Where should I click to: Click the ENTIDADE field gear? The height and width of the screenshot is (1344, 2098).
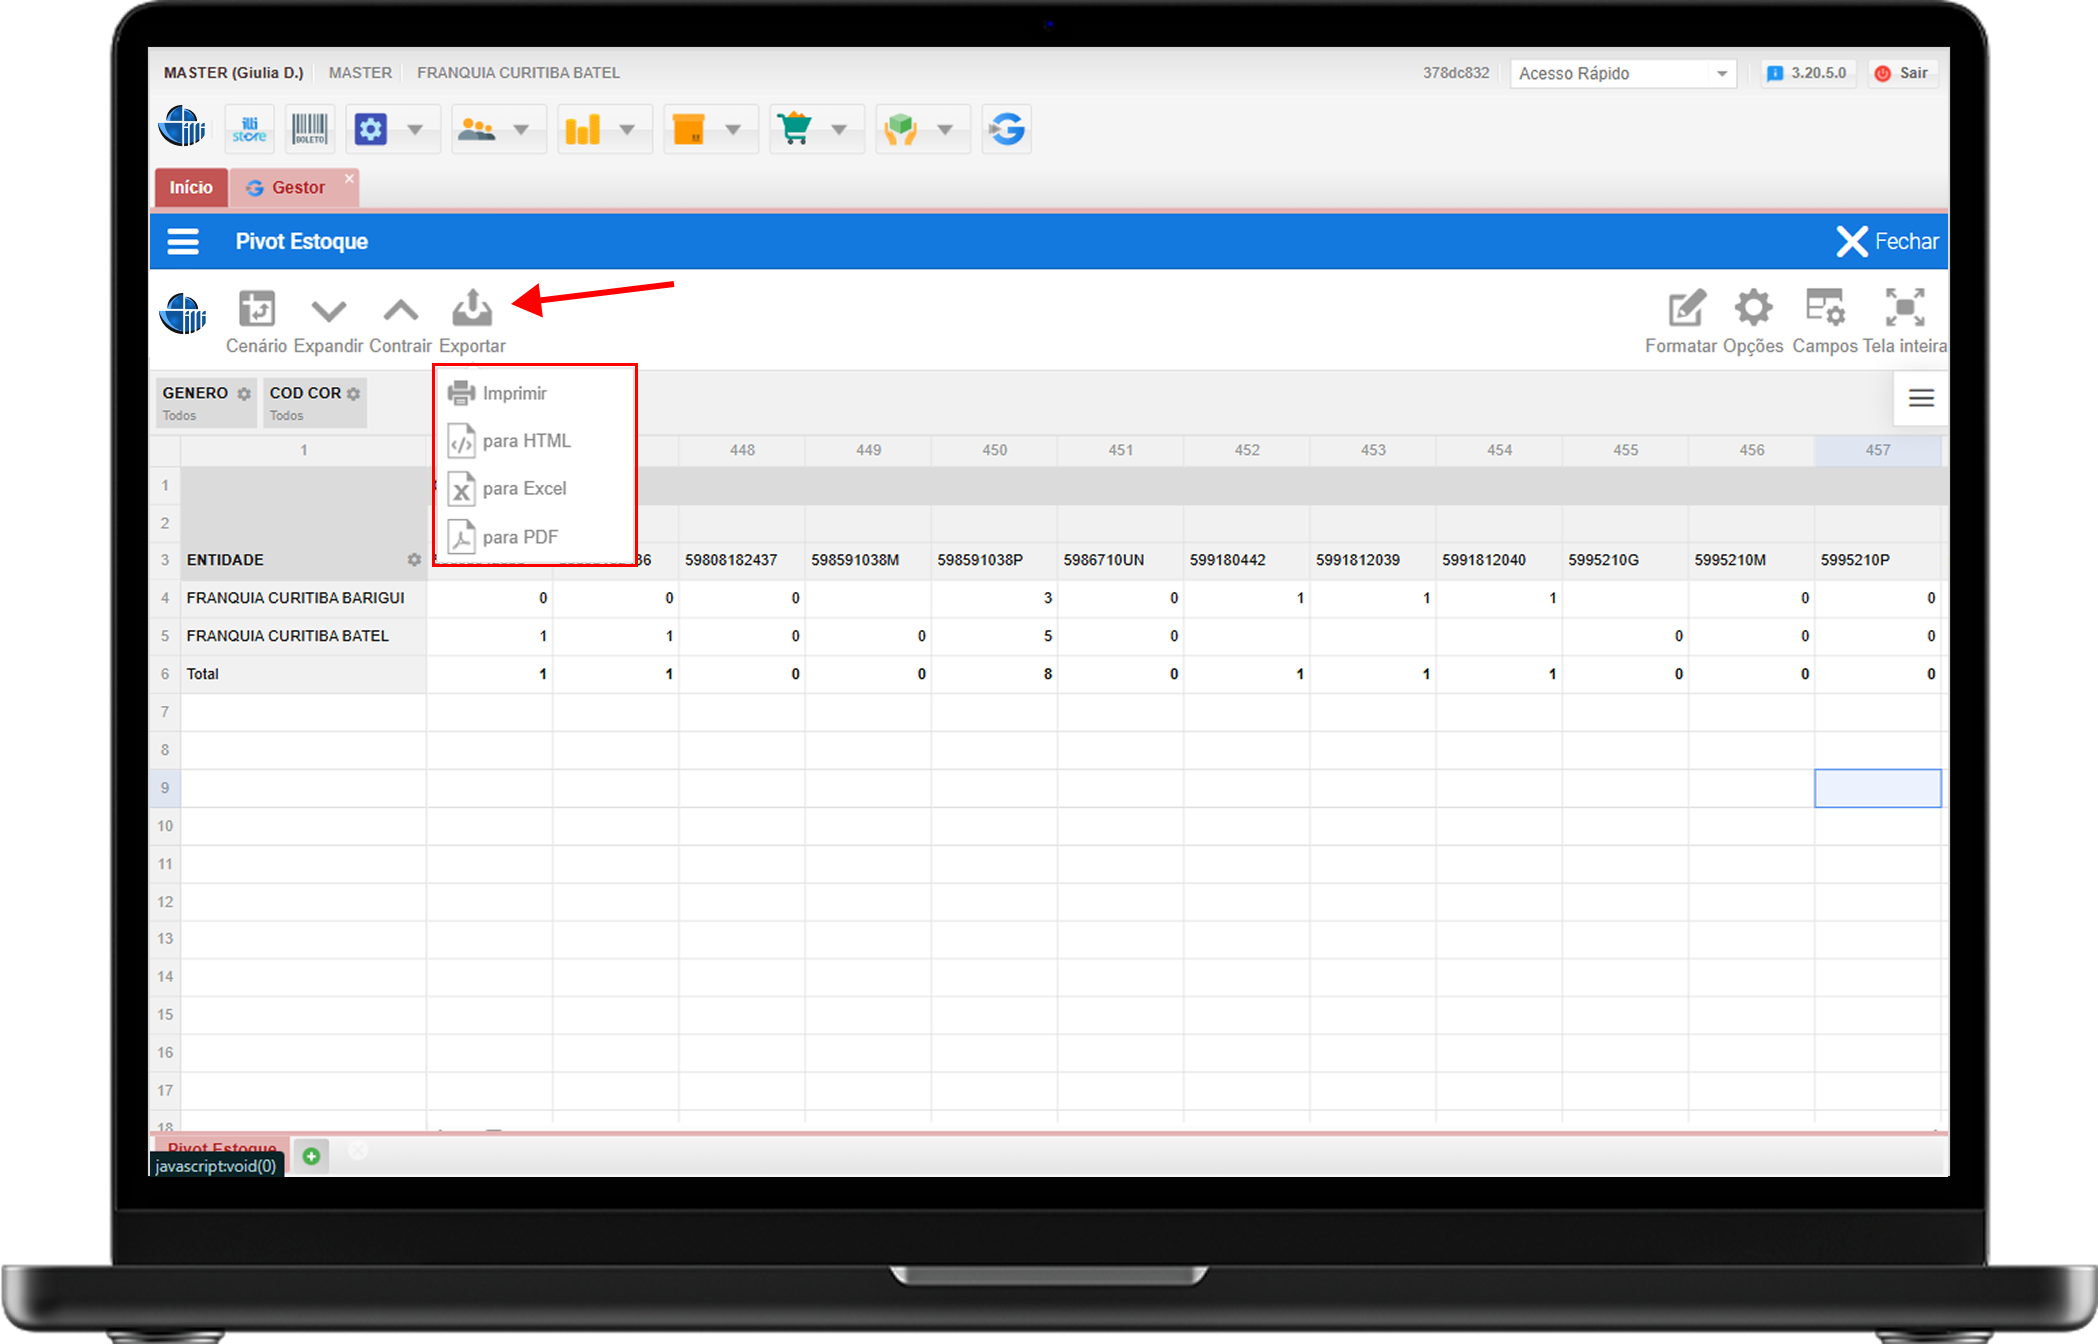pos(414,560)
